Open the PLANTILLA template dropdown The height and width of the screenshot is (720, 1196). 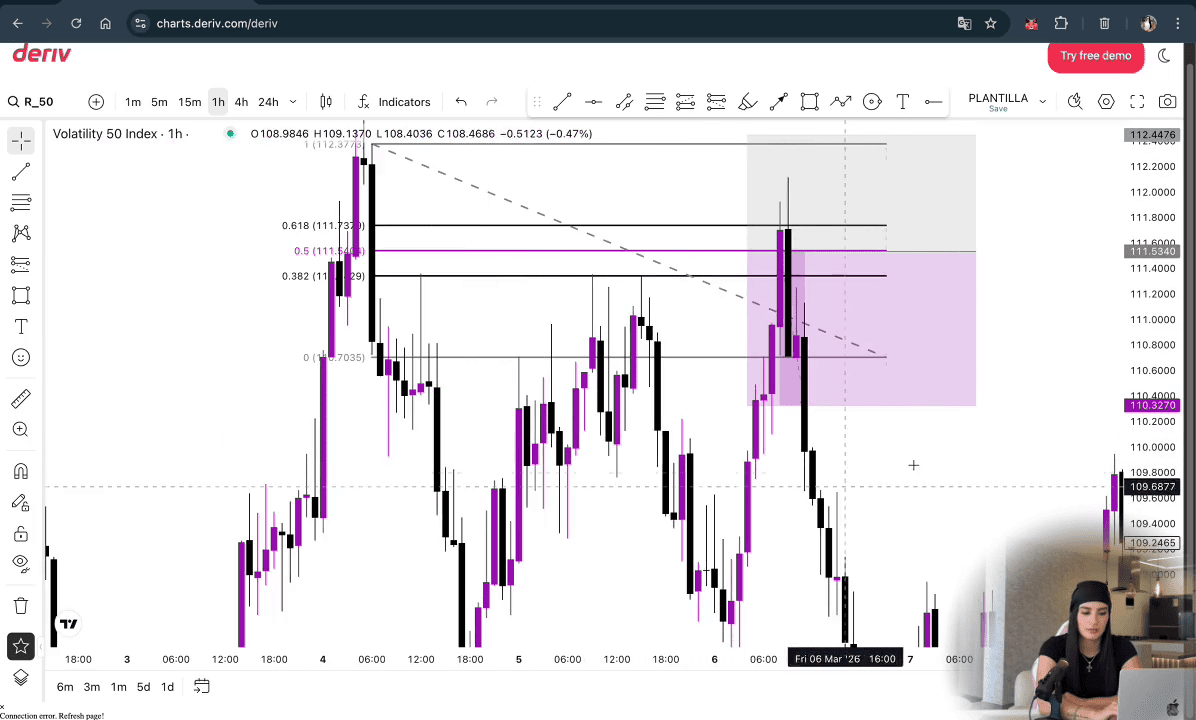pyautogui.click(x=1006, y=101)
